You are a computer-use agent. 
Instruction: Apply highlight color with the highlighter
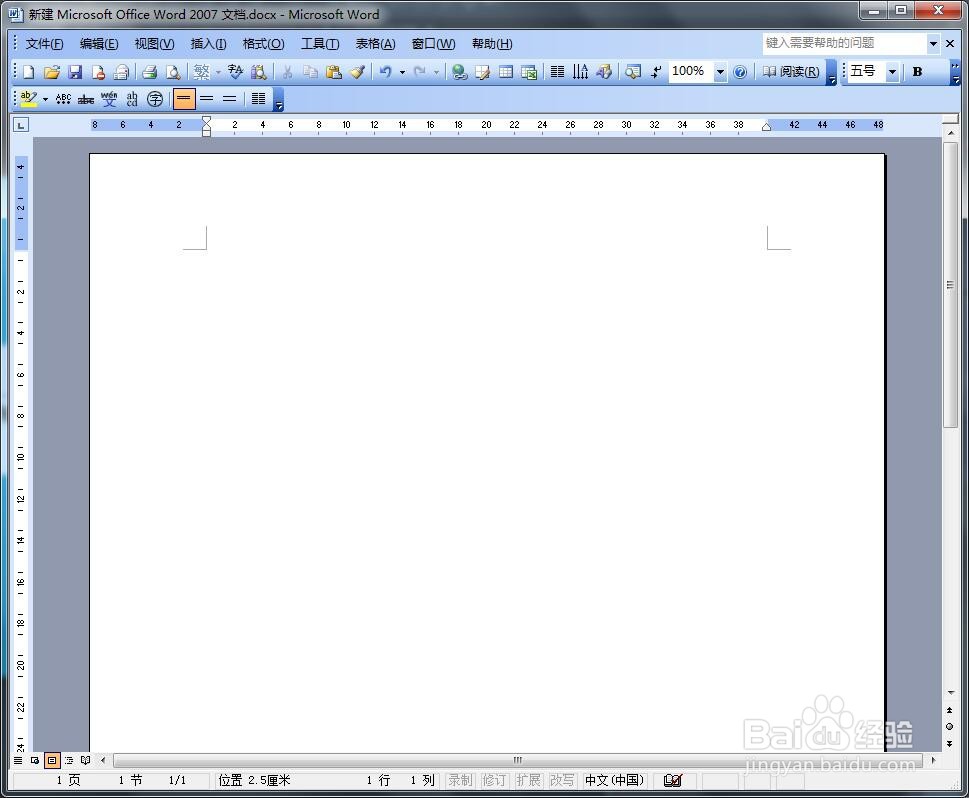point(28,99)
